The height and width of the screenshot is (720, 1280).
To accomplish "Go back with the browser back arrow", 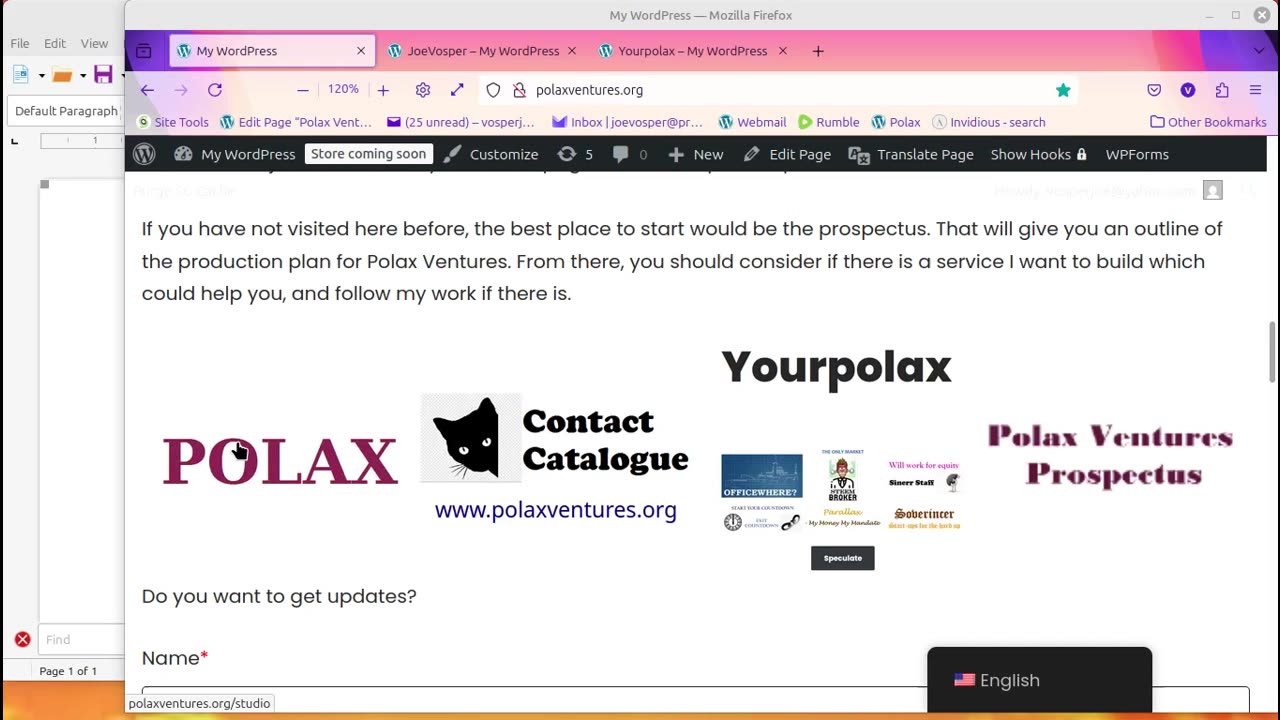I will coord(147,90).
